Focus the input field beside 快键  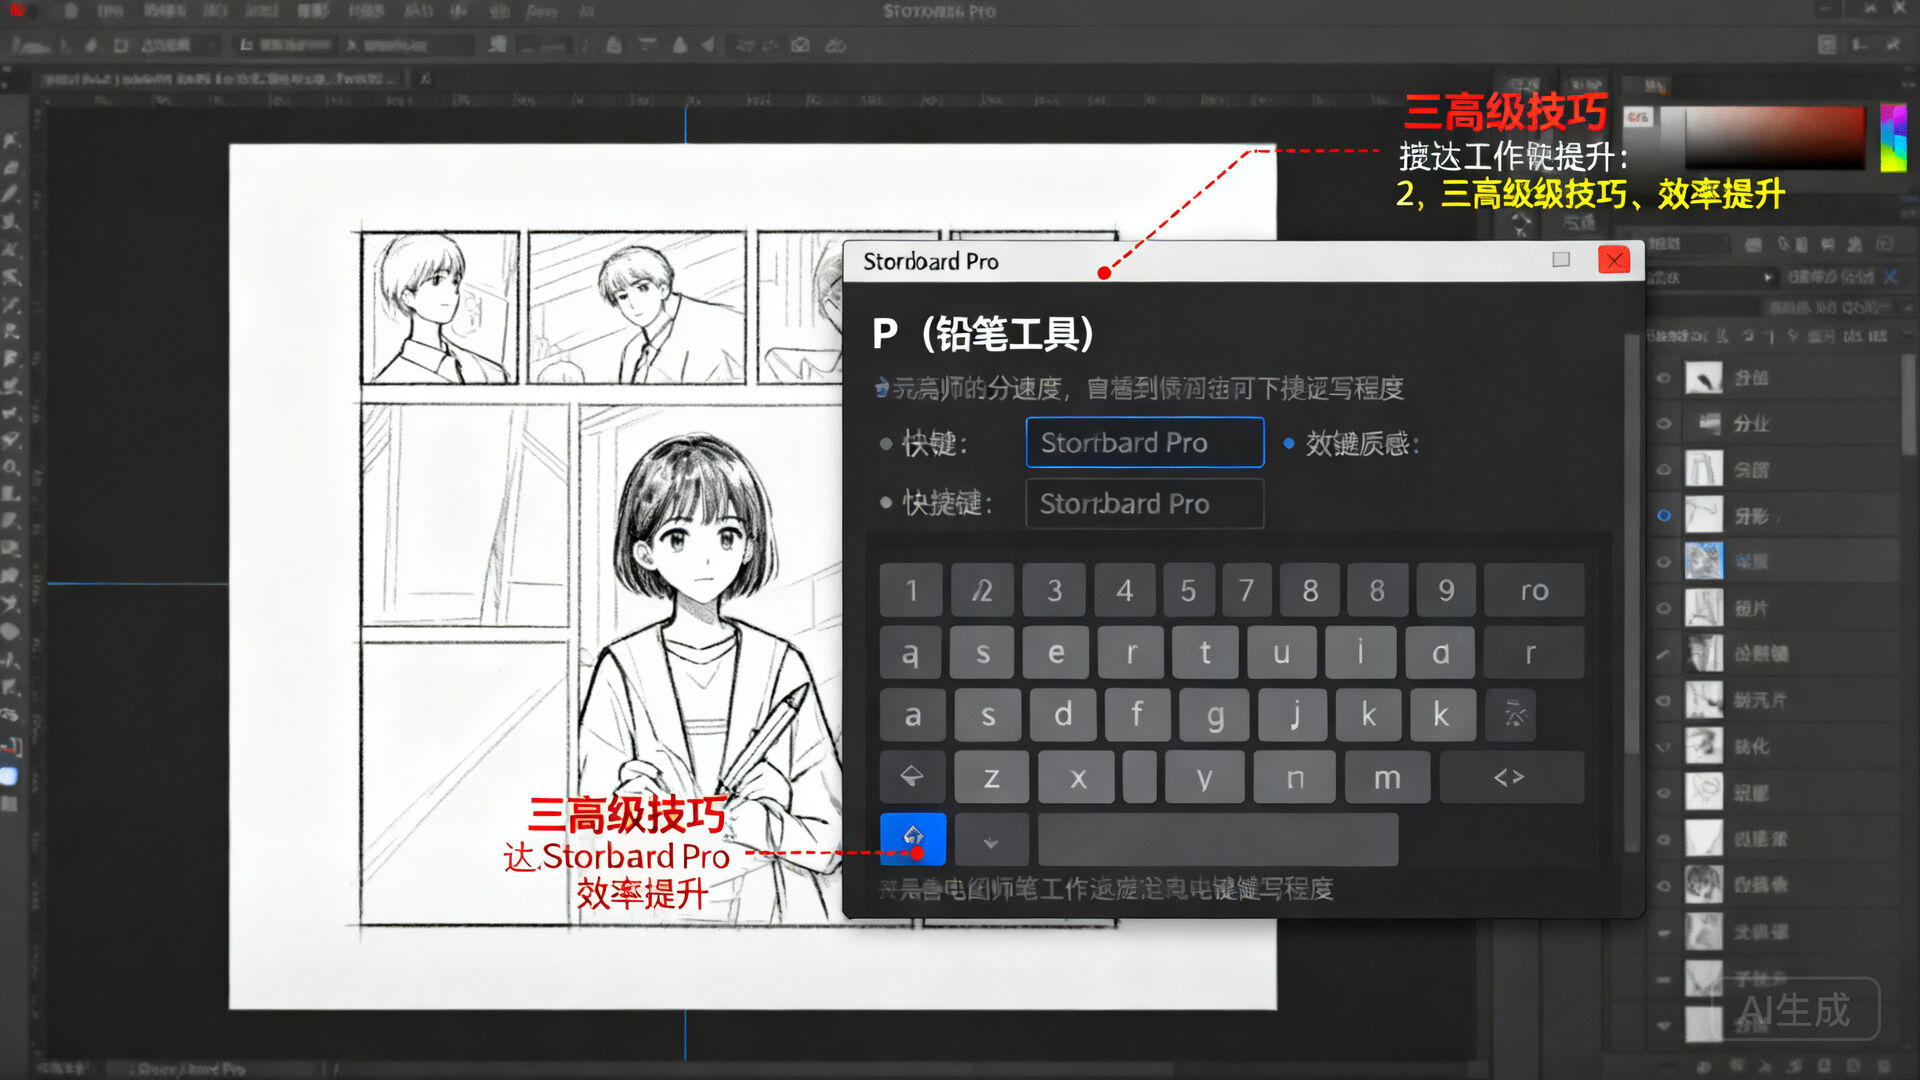coord(1145,442)
